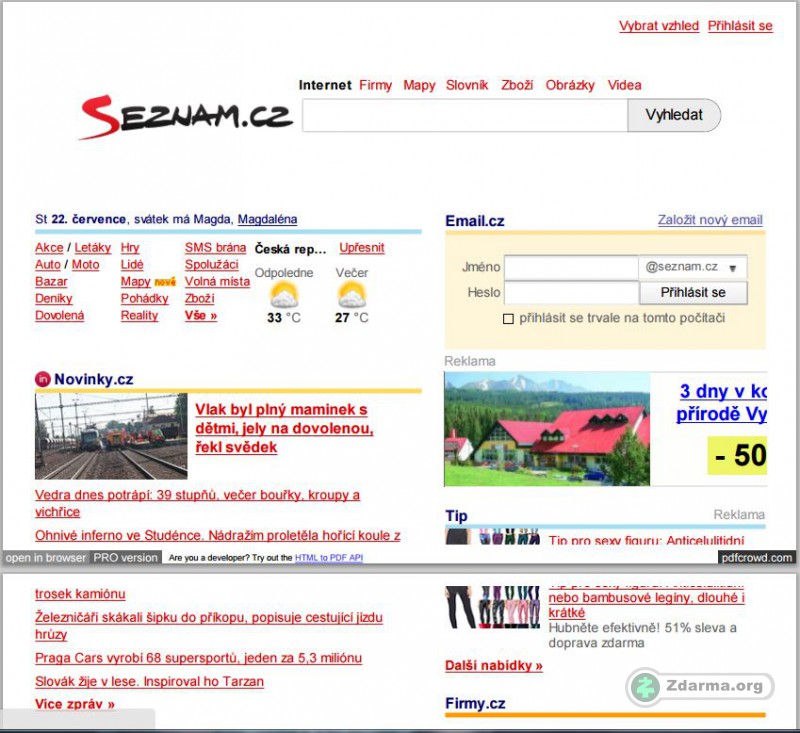Open the Dovolená link
This screenshot has width=800, height=733.
(59, 315)
